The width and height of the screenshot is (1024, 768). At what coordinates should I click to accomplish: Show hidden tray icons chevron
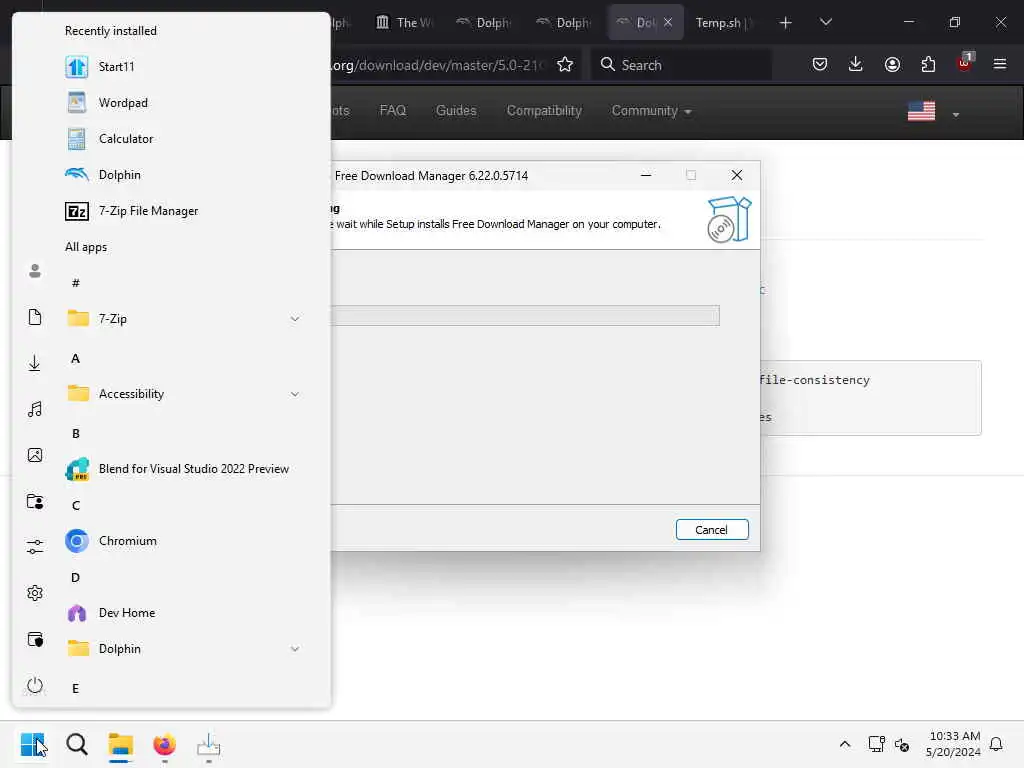[844, 744]
